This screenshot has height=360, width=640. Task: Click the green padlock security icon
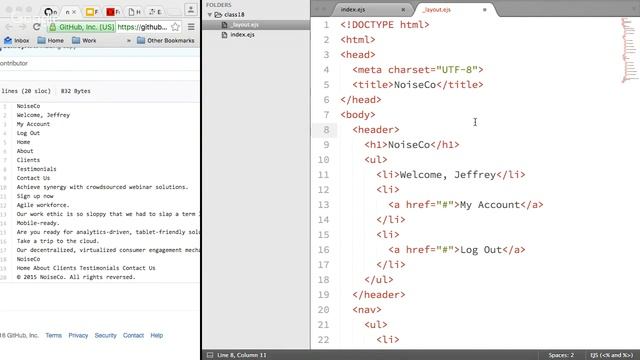[x=52, y=27]
